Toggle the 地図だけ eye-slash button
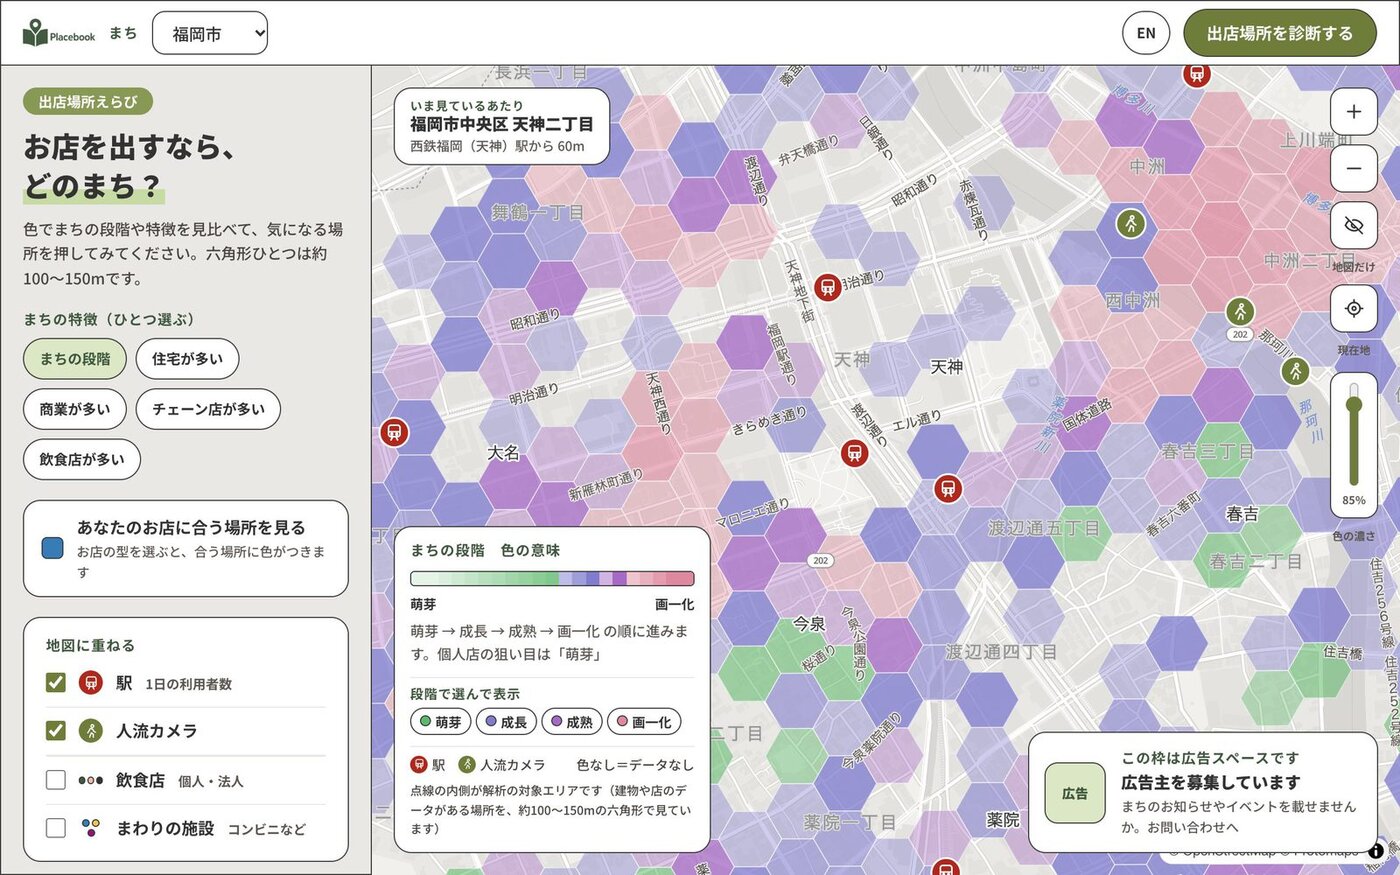Screen dimensions: 1400x875 coord(1353,226)
